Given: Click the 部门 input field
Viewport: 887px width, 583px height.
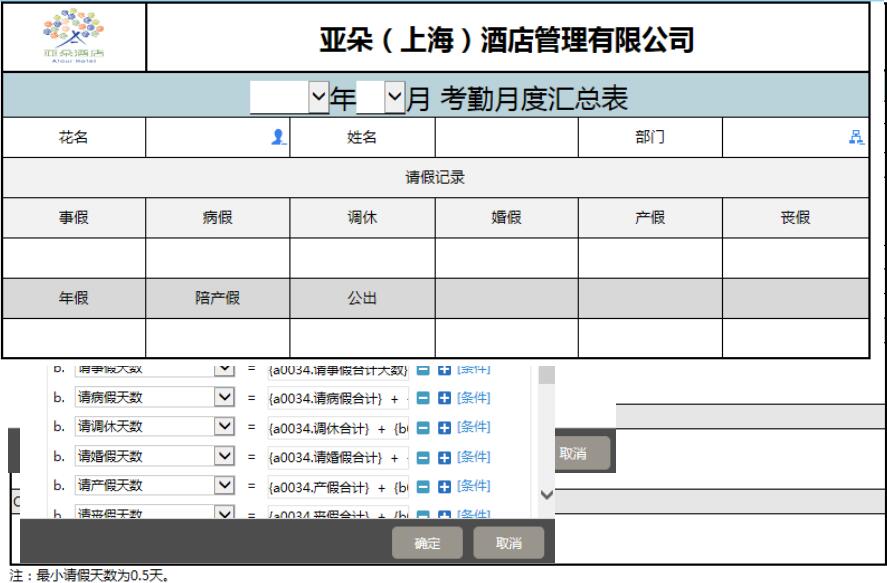Looking at the screenshot, I should 795,137.
